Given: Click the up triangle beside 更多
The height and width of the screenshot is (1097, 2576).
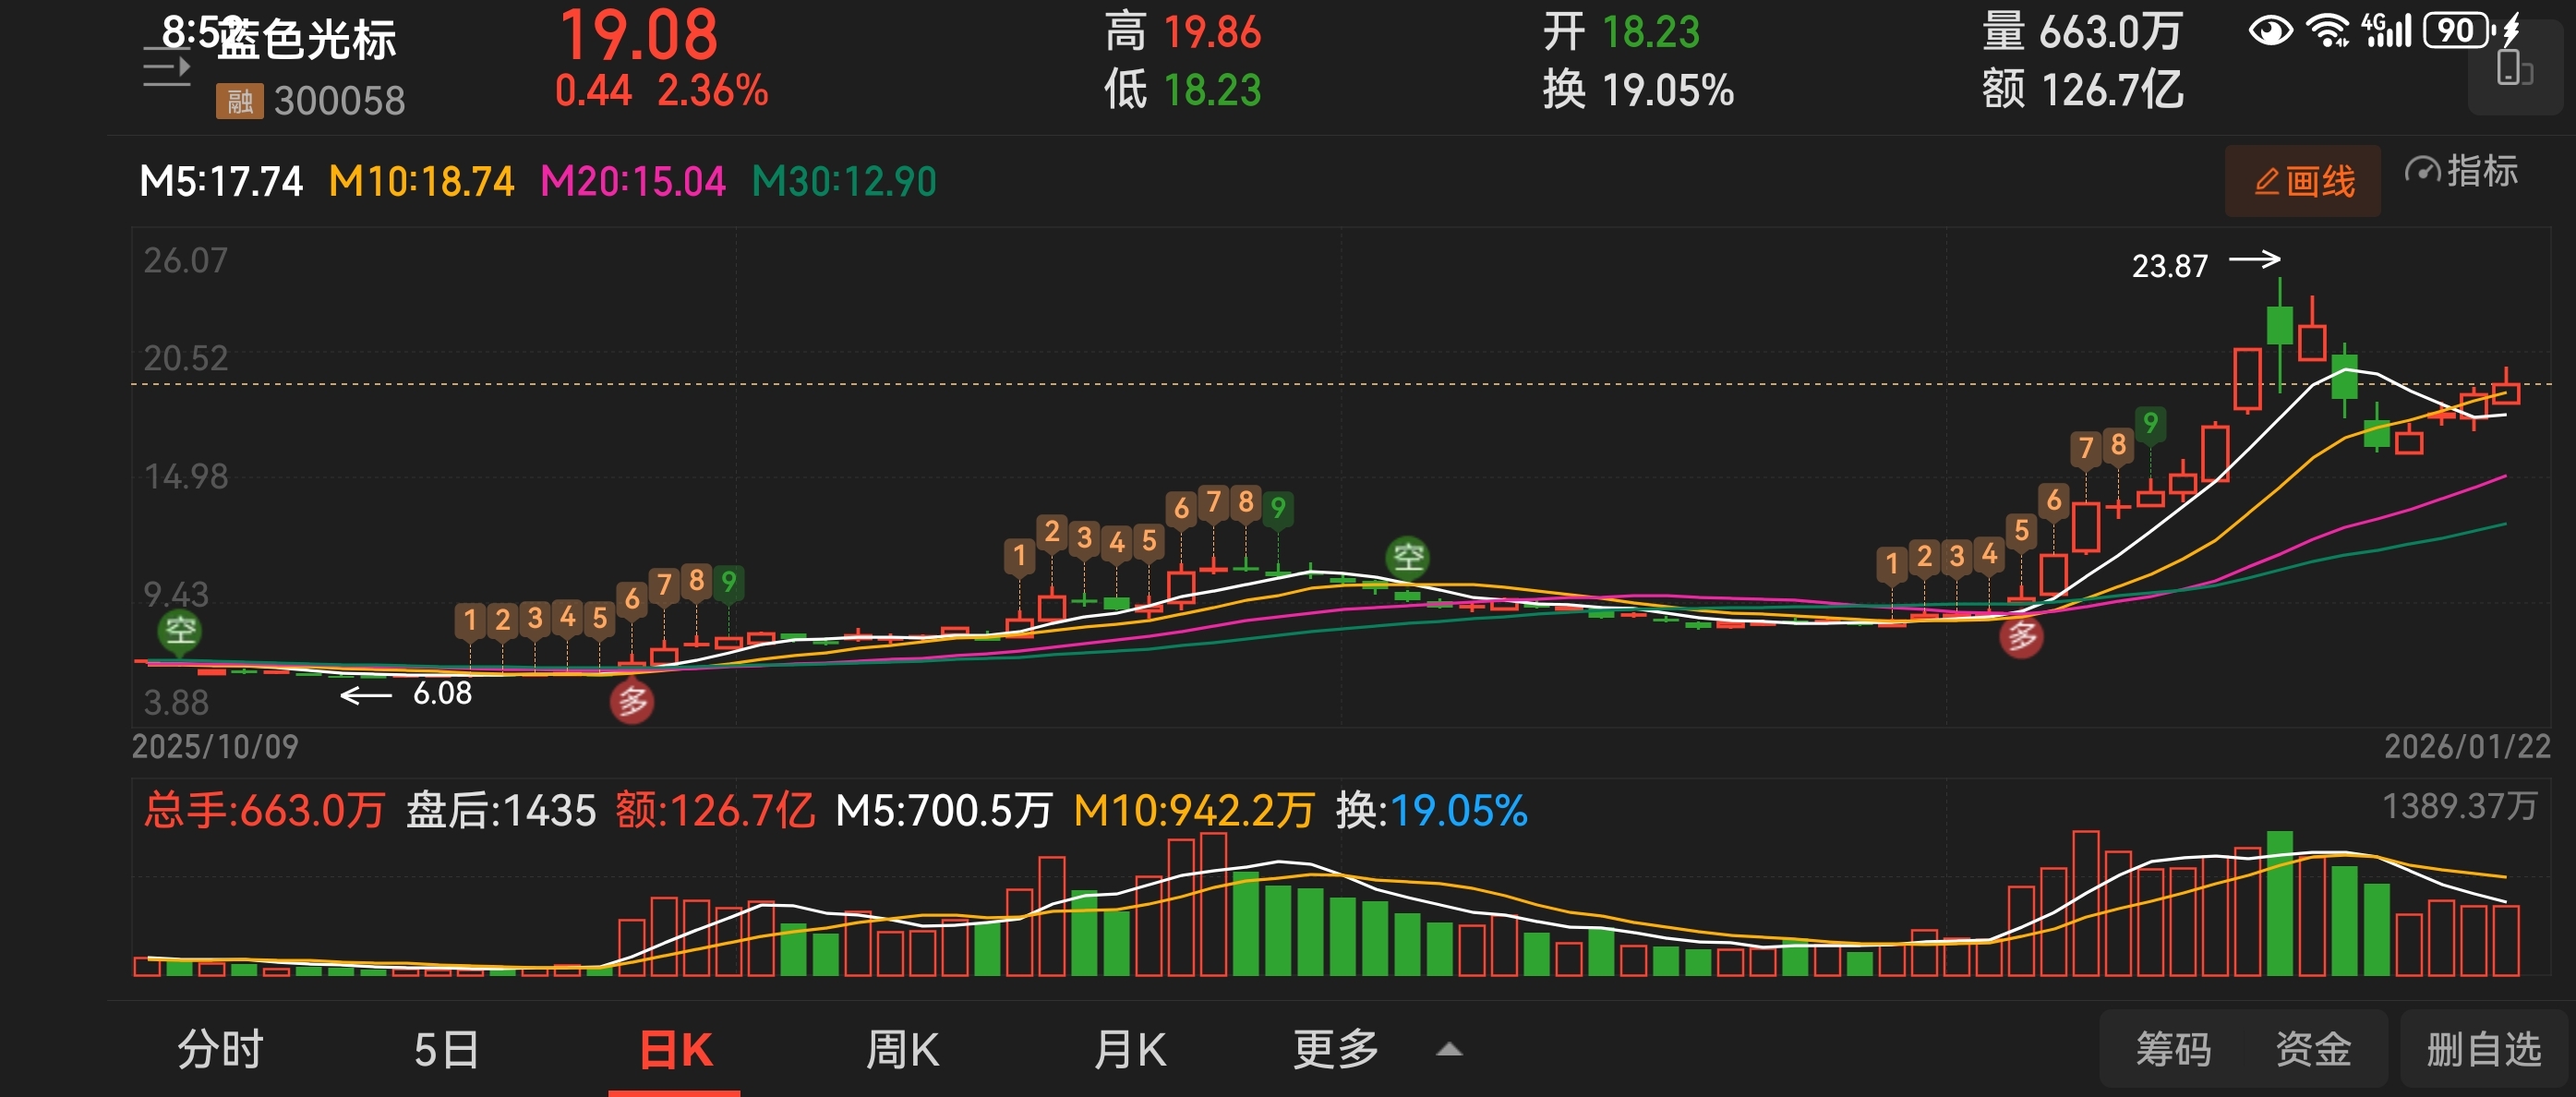Looking at the screenshot, I should coord(1449,1050).
